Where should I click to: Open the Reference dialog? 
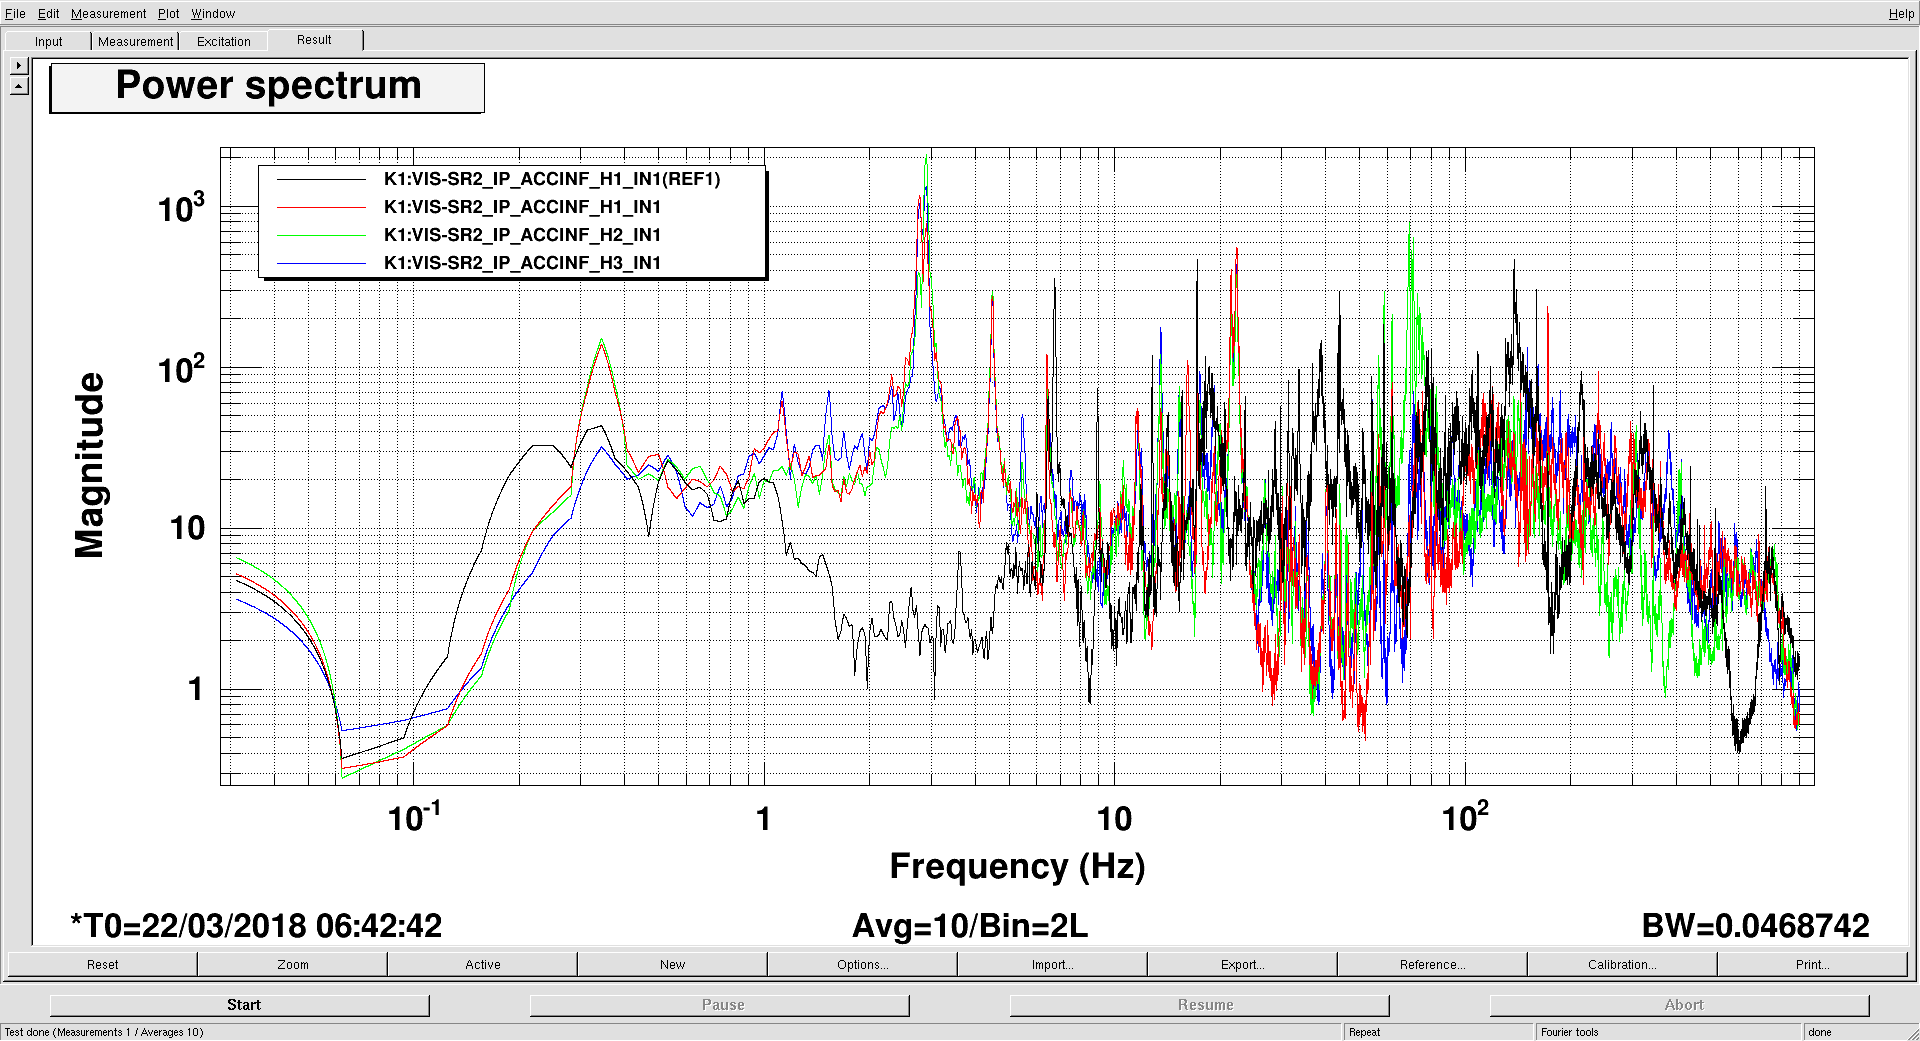point(1433,964)
